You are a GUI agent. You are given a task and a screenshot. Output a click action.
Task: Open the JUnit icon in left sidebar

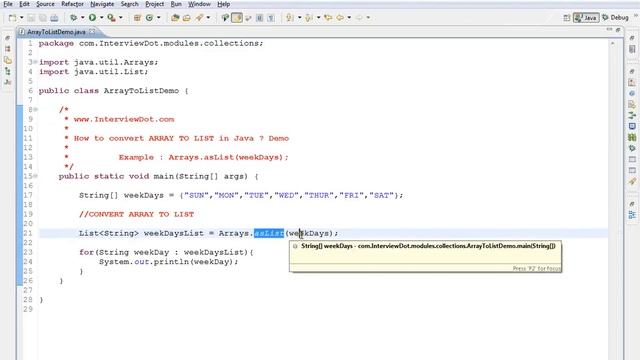tap(8, 82)
